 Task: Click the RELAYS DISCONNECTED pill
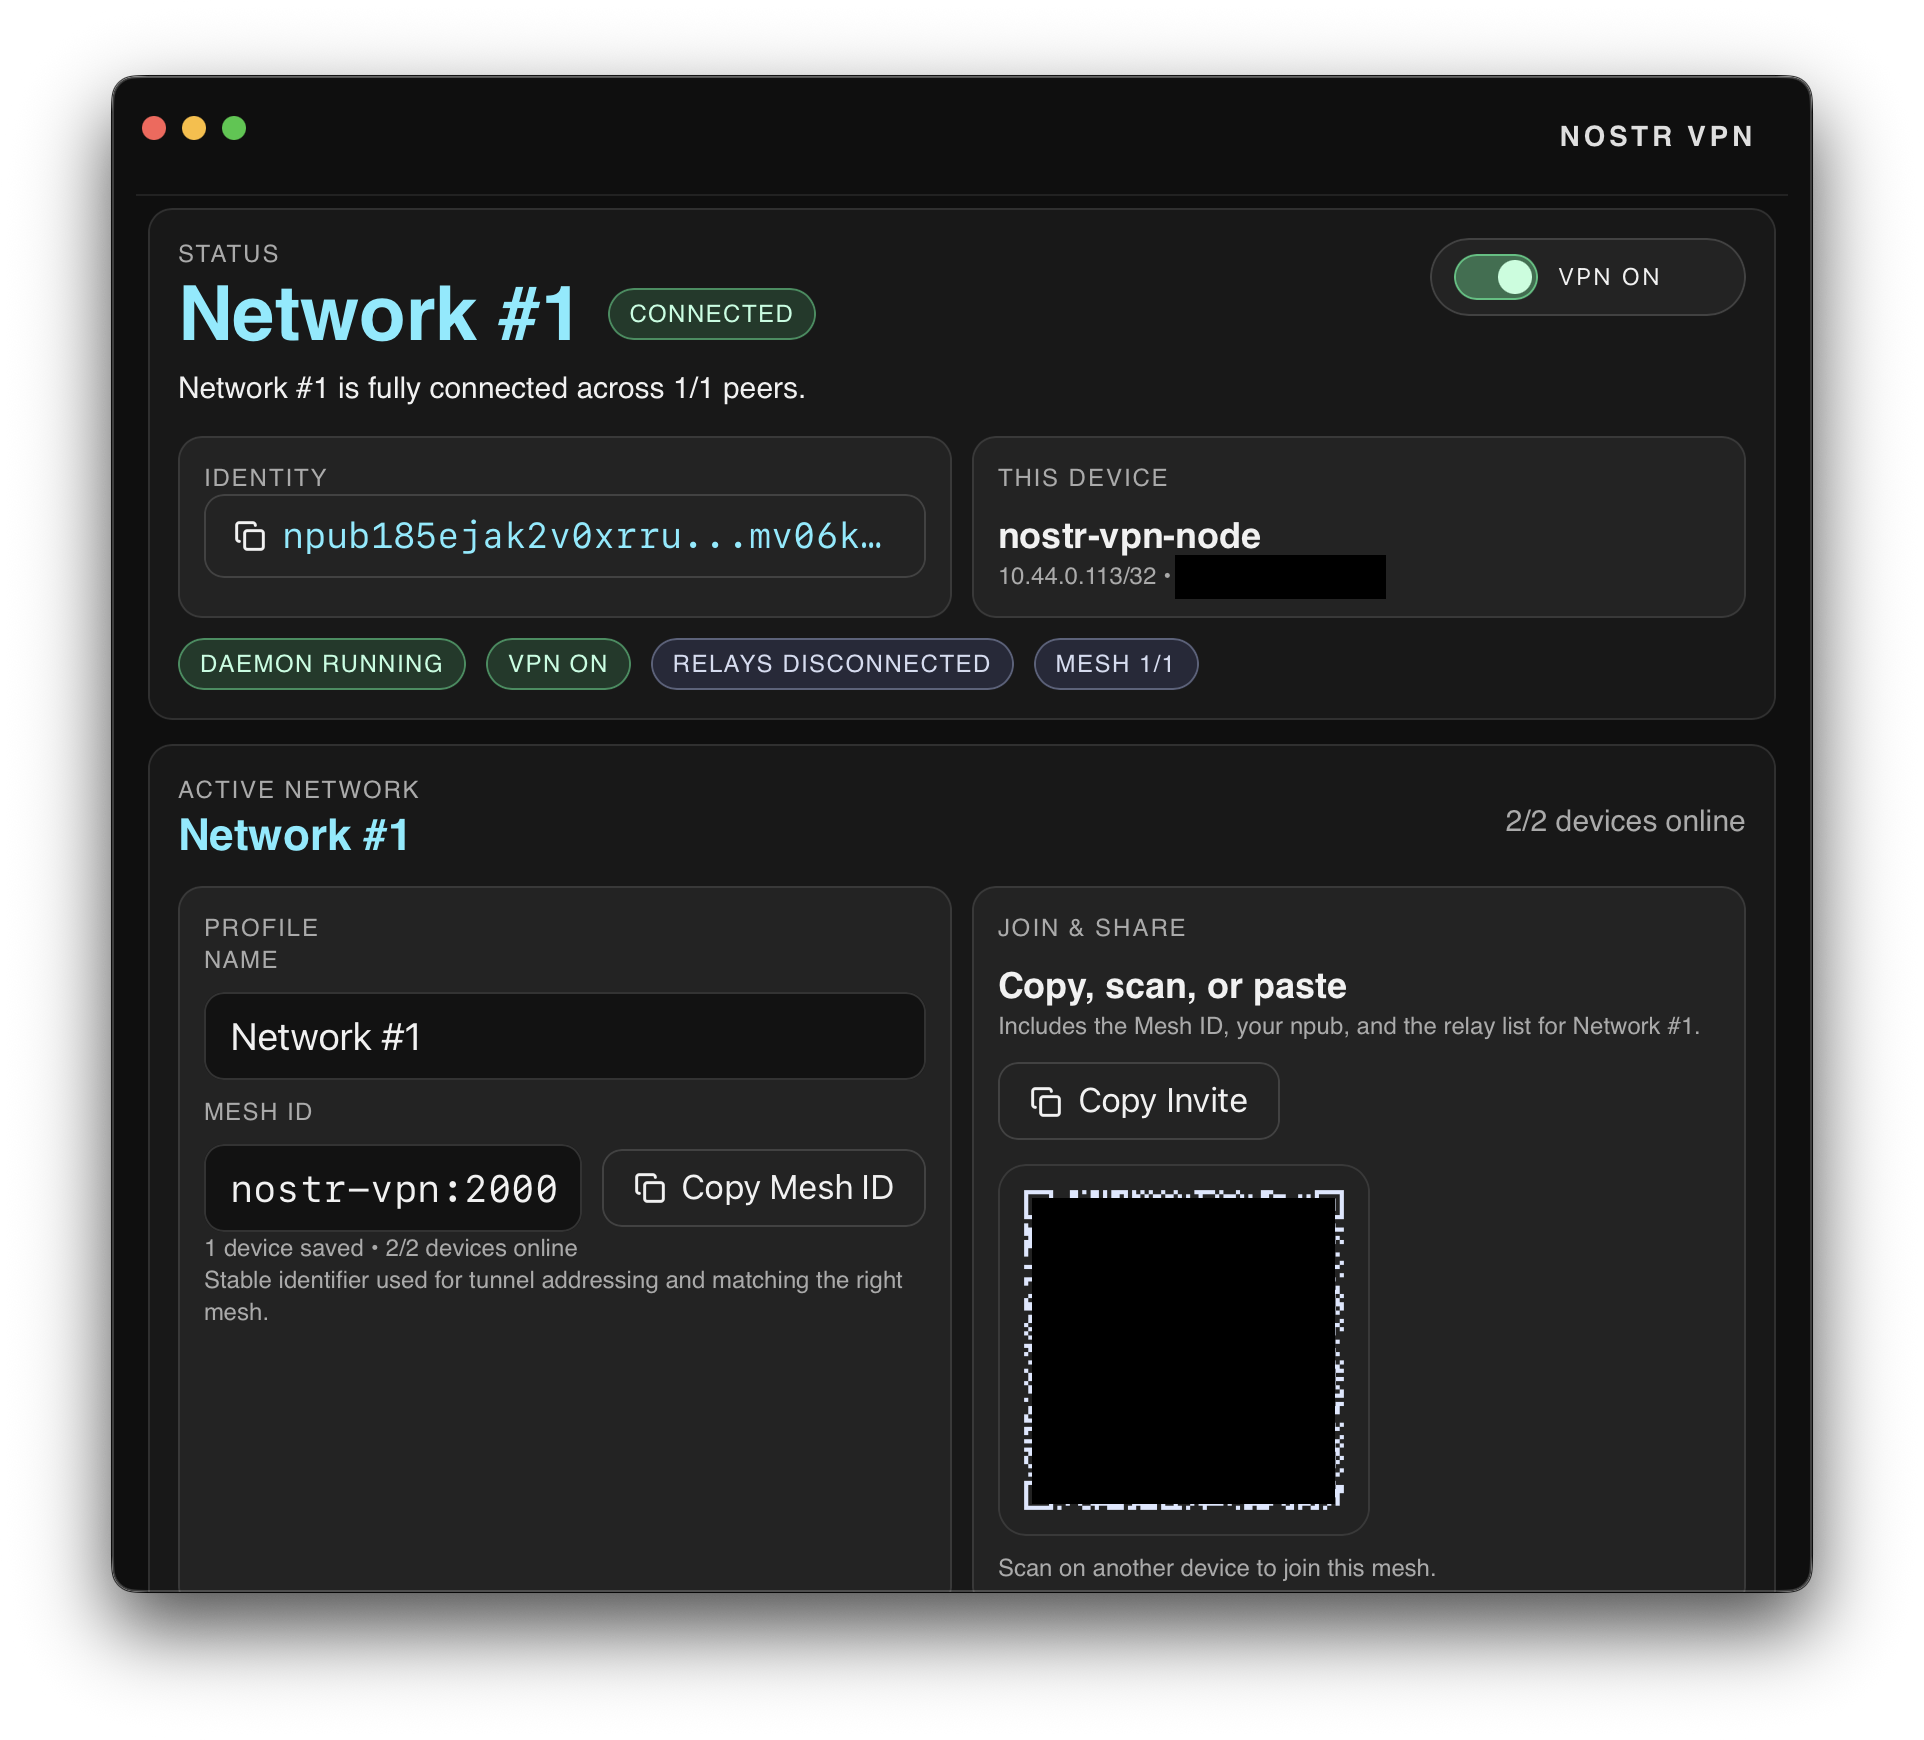[831, 664]
